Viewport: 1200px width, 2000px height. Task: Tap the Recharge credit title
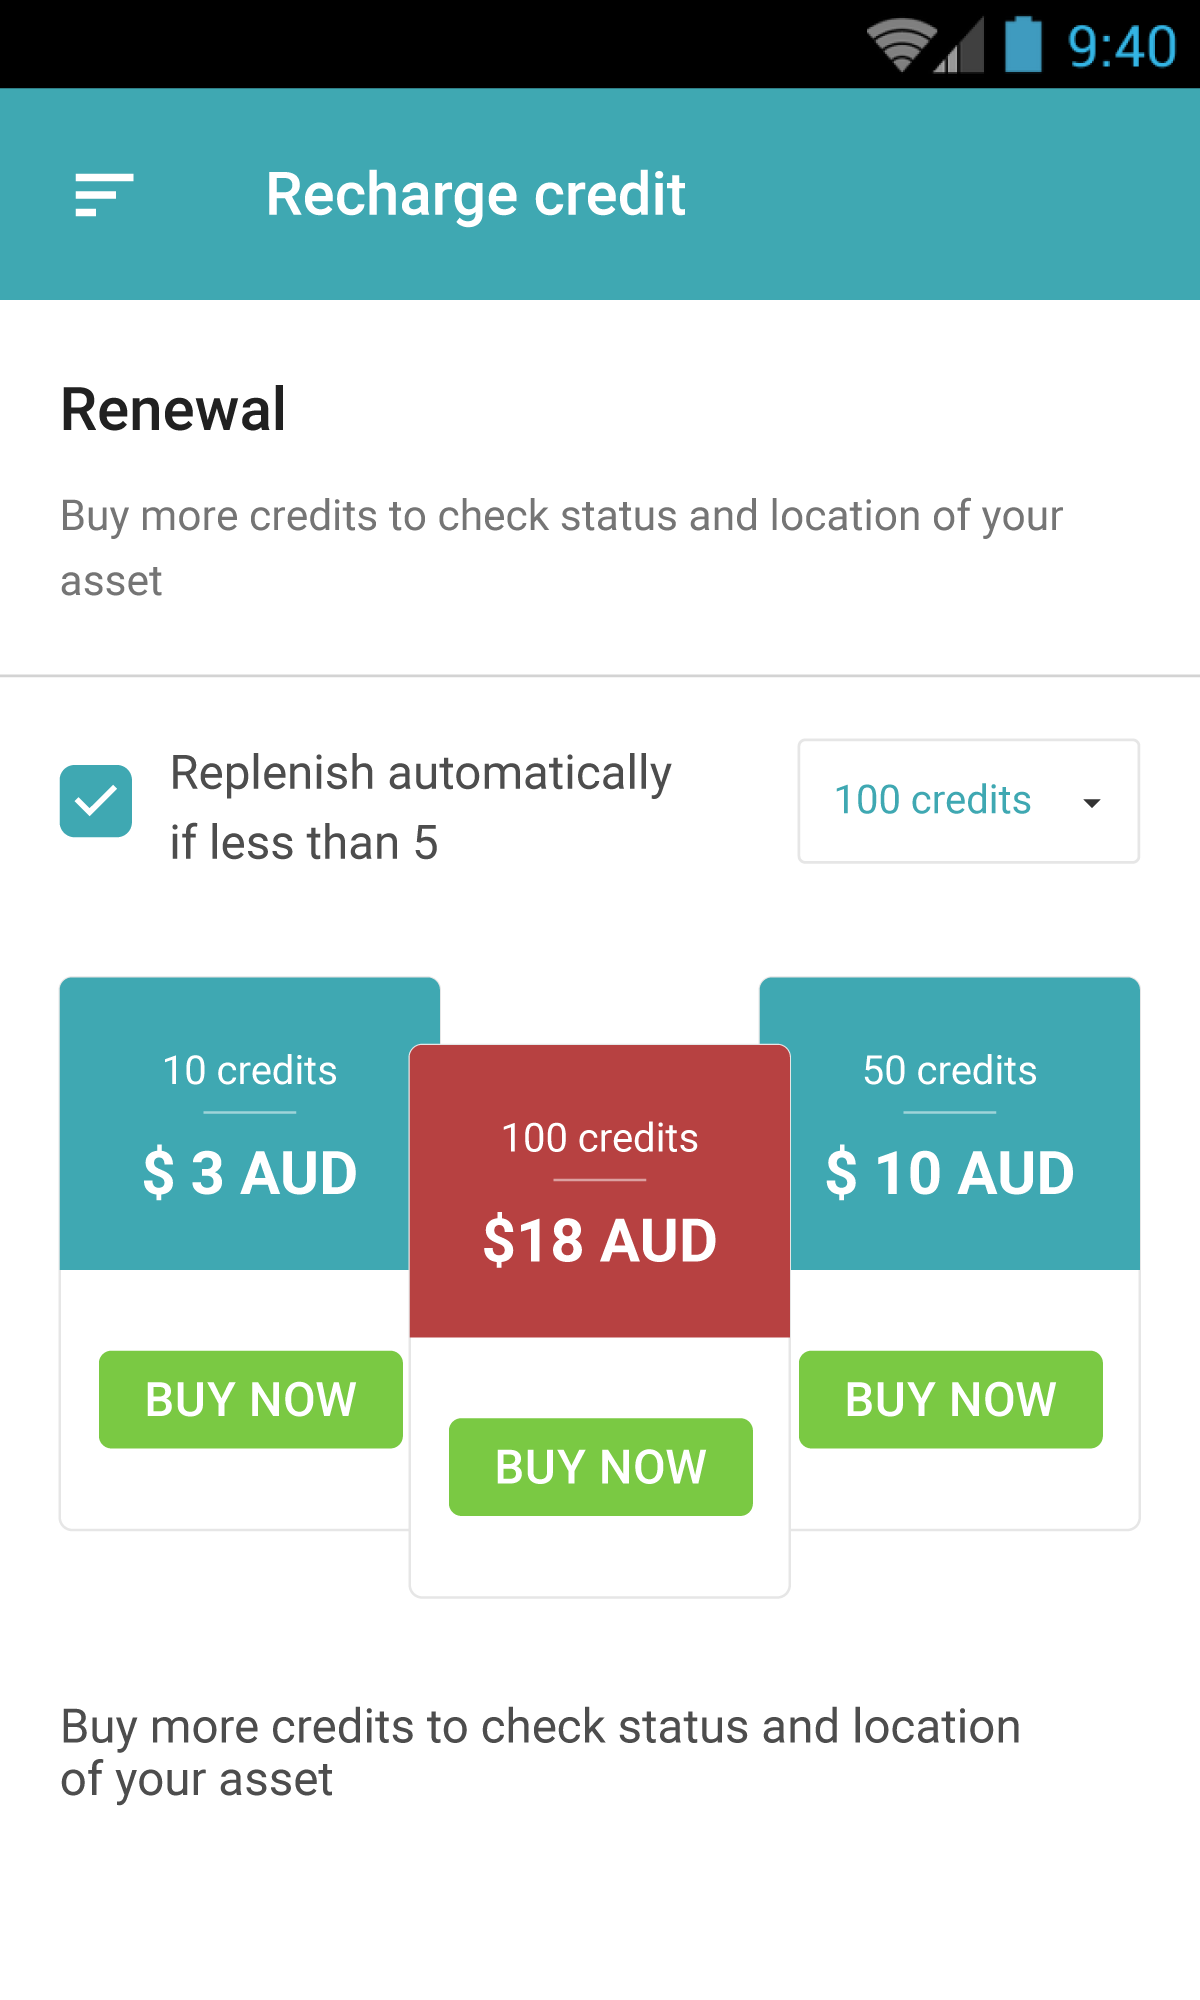tap(475, 194)
